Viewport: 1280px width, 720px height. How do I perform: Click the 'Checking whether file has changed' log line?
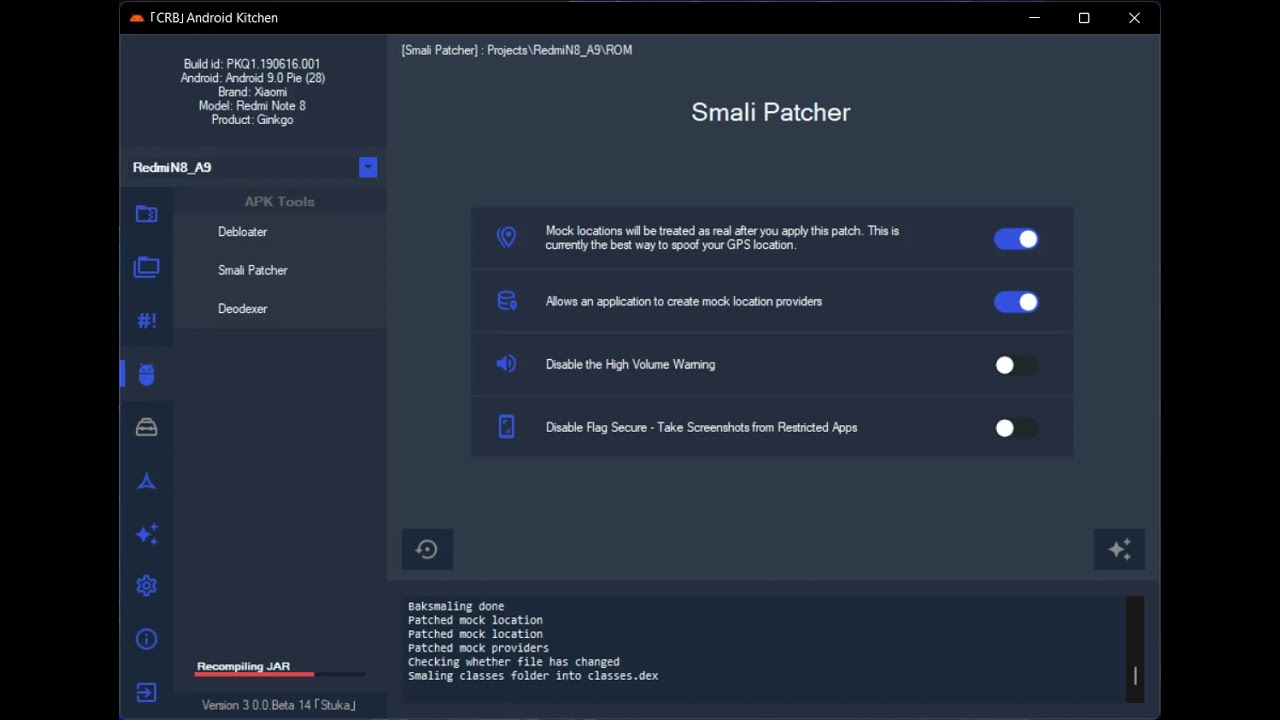(514, 662)
